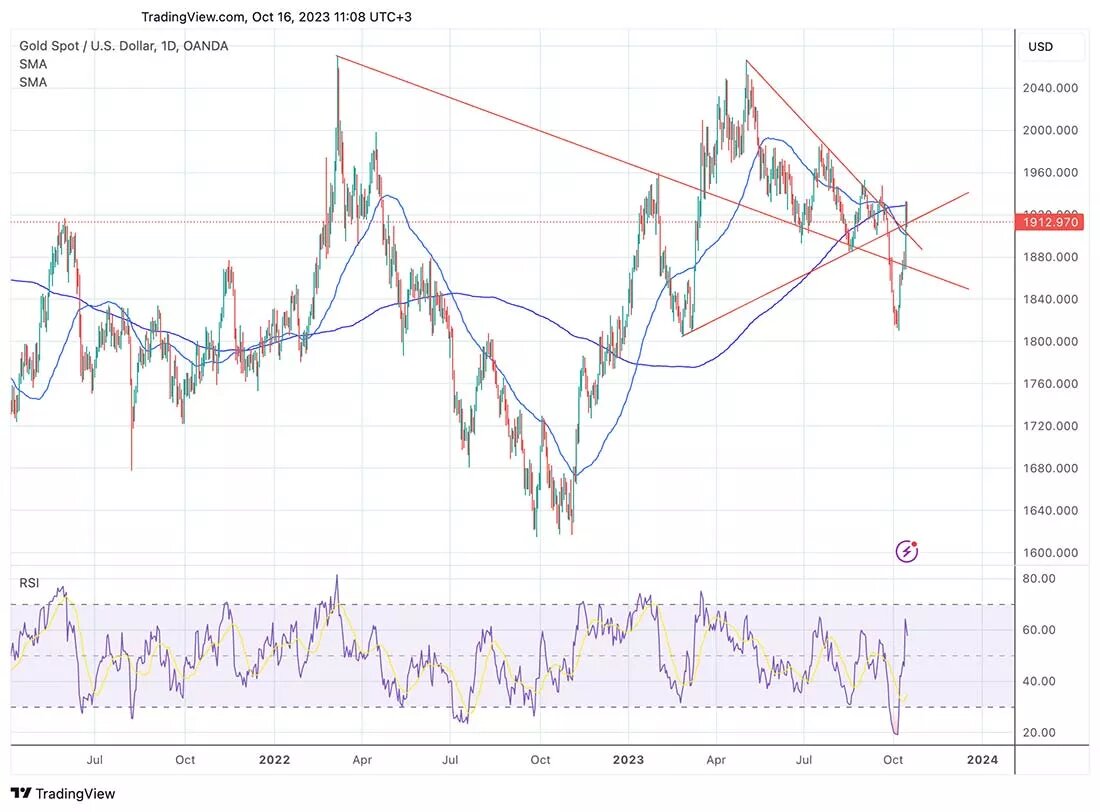
Task: Click the 1720.000 price axis label
Action: pyautogui.click(x=1050, y=425)
